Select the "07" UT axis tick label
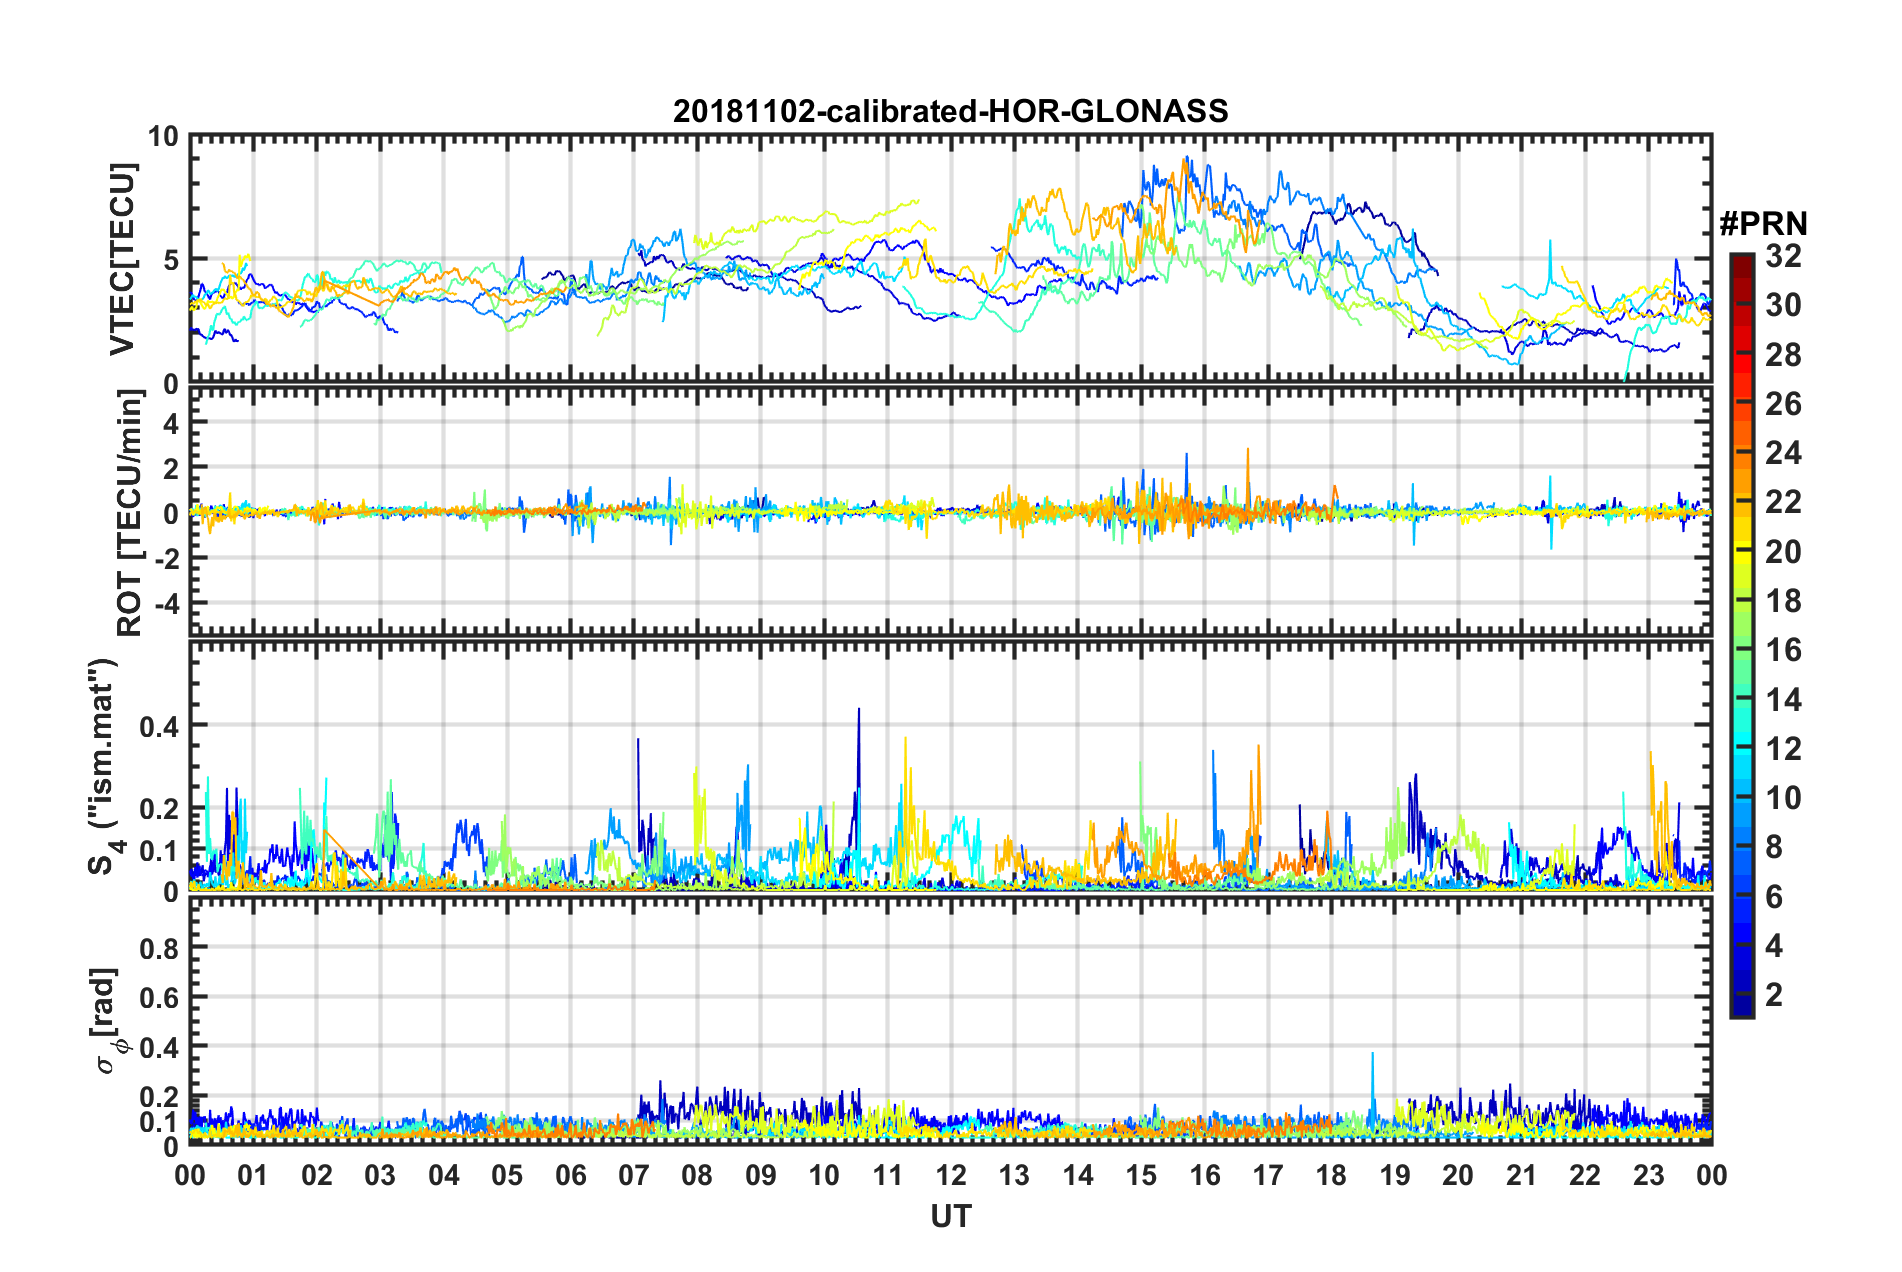Viewport: 1902px width, 1272px height. [x=634, y=1176]
